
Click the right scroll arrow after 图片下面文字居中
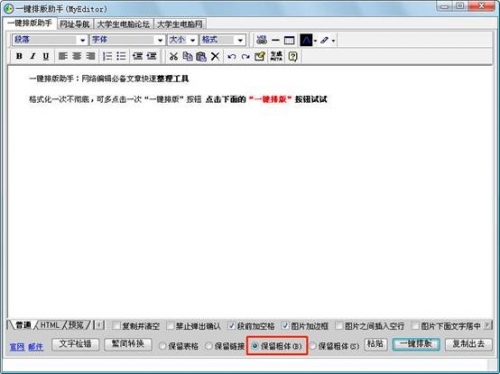488,325
